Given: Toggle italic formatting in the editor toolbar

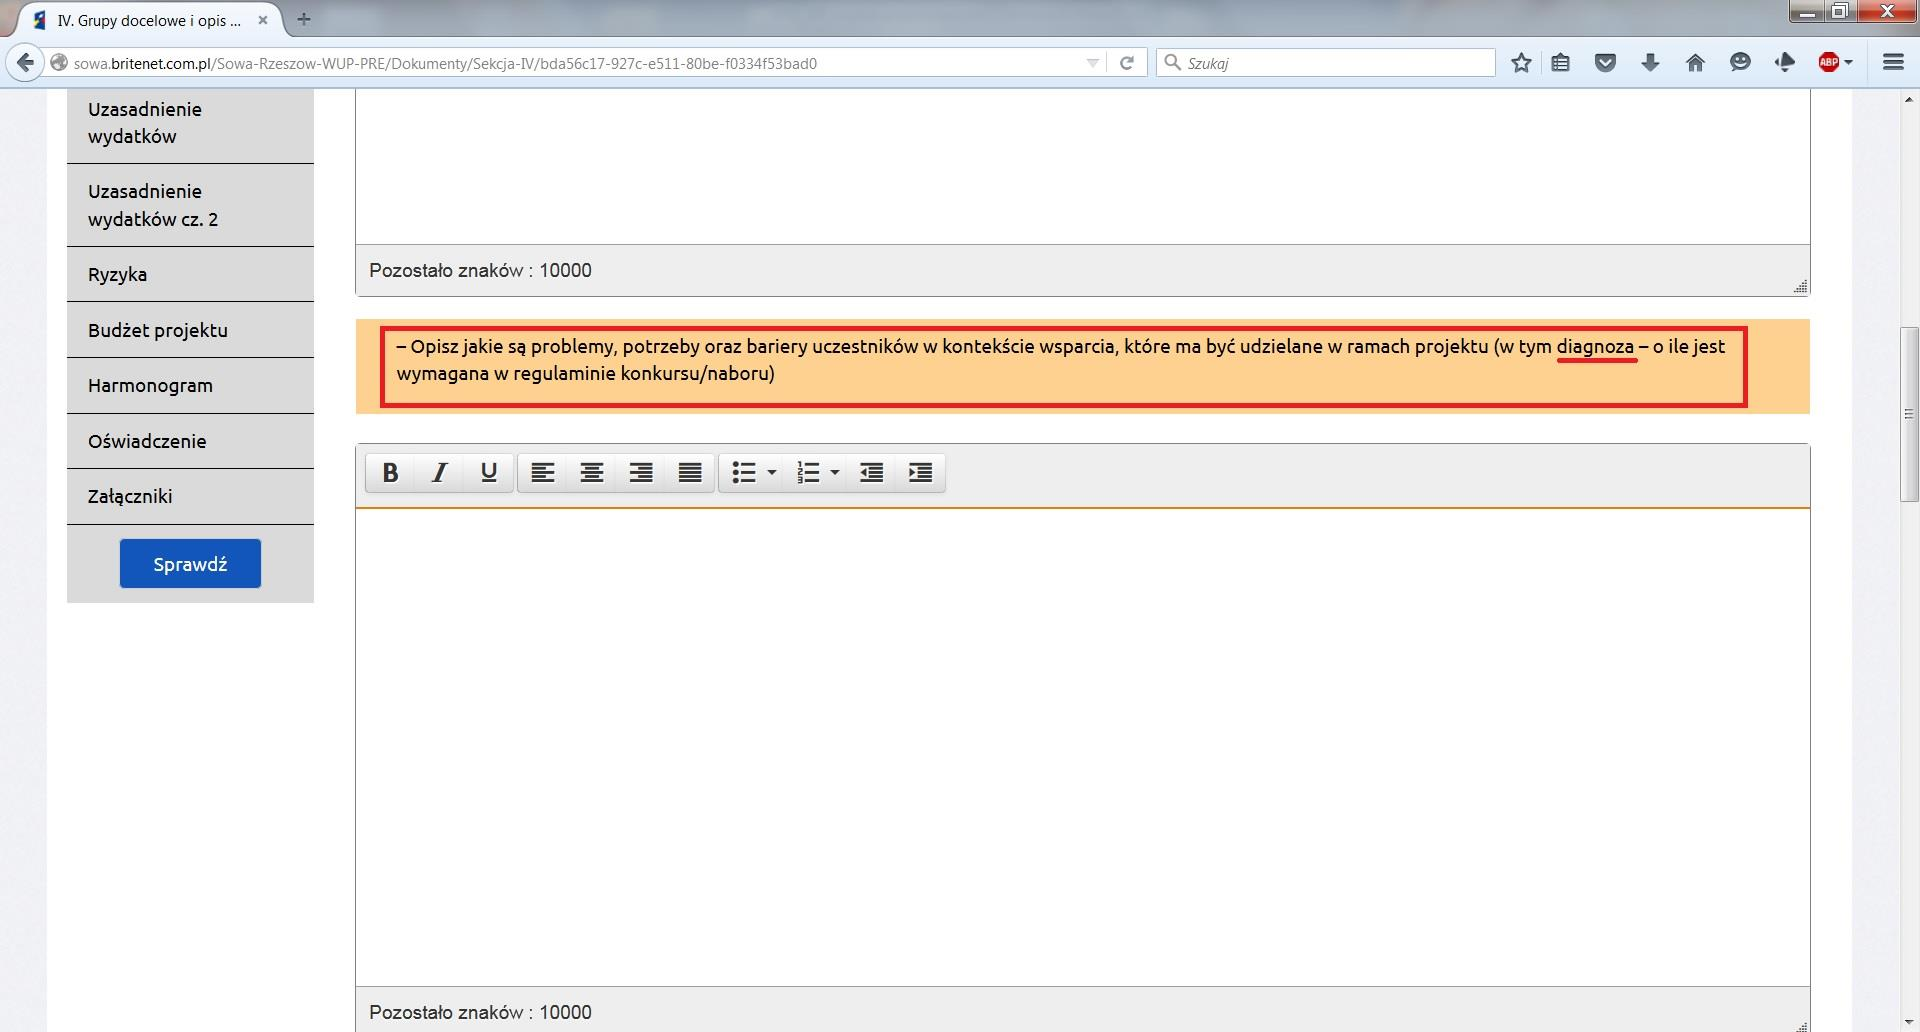Looking at the screenshot, I should [440, 472].
